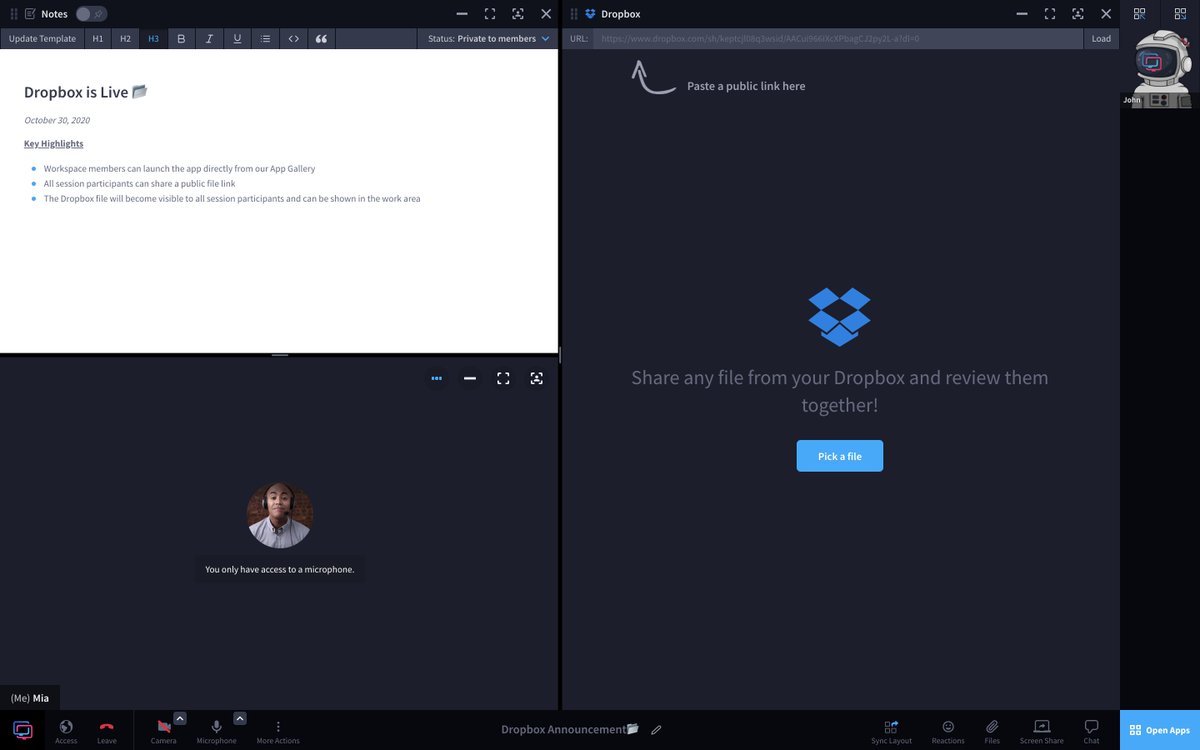Enter fullscreen on the Dropbox panel
The image size is (1200, 750).
point(1049,14)
